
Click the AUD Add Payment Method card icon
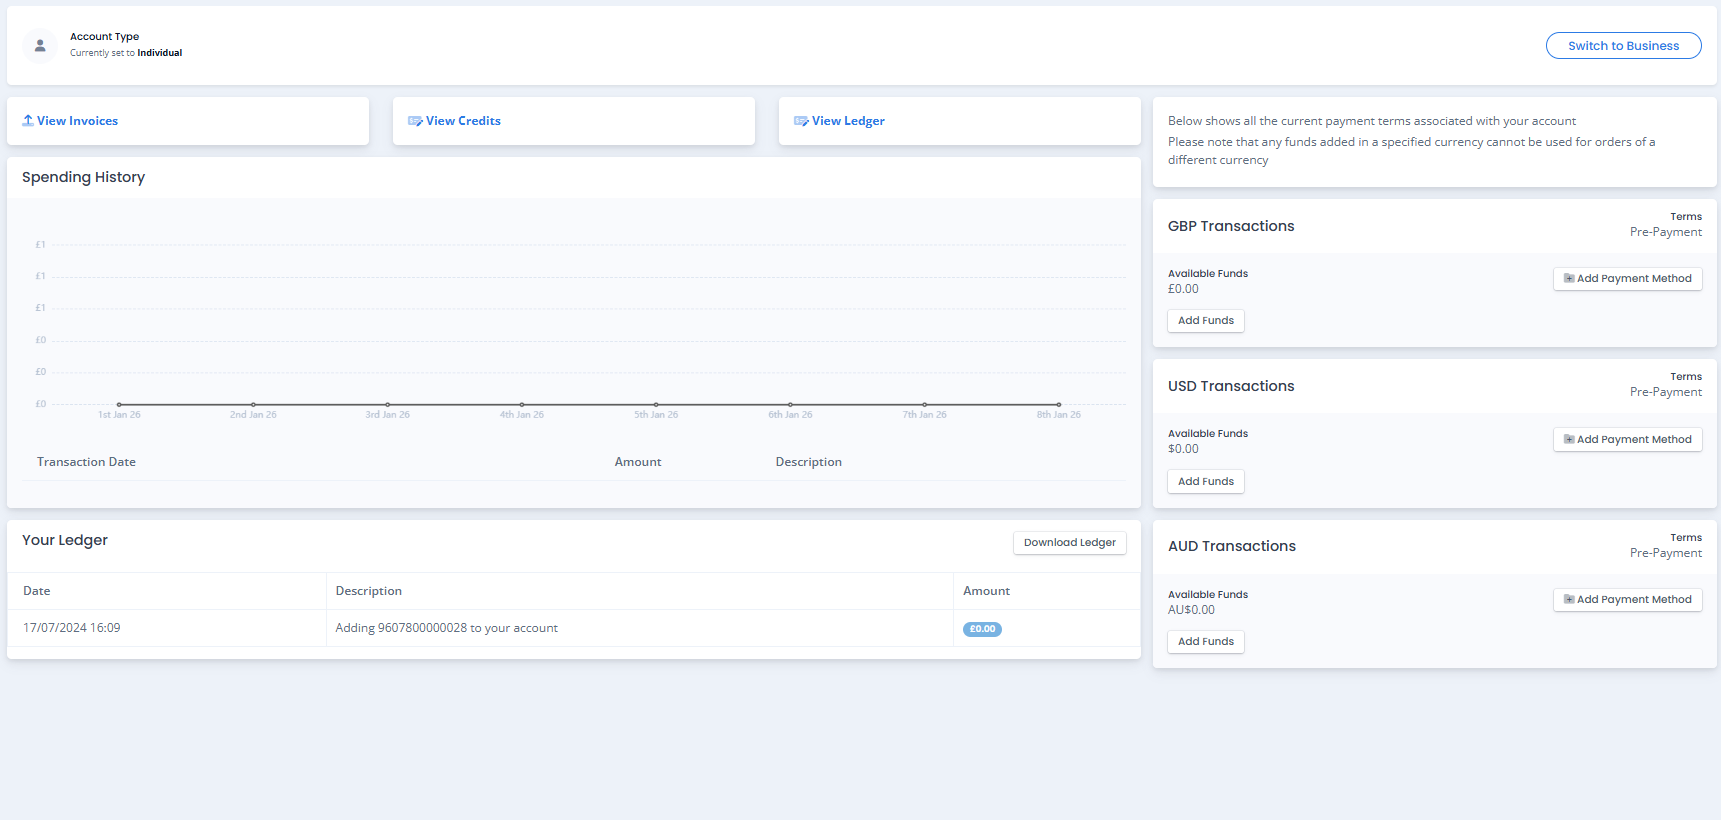(x=1569, y=600)
